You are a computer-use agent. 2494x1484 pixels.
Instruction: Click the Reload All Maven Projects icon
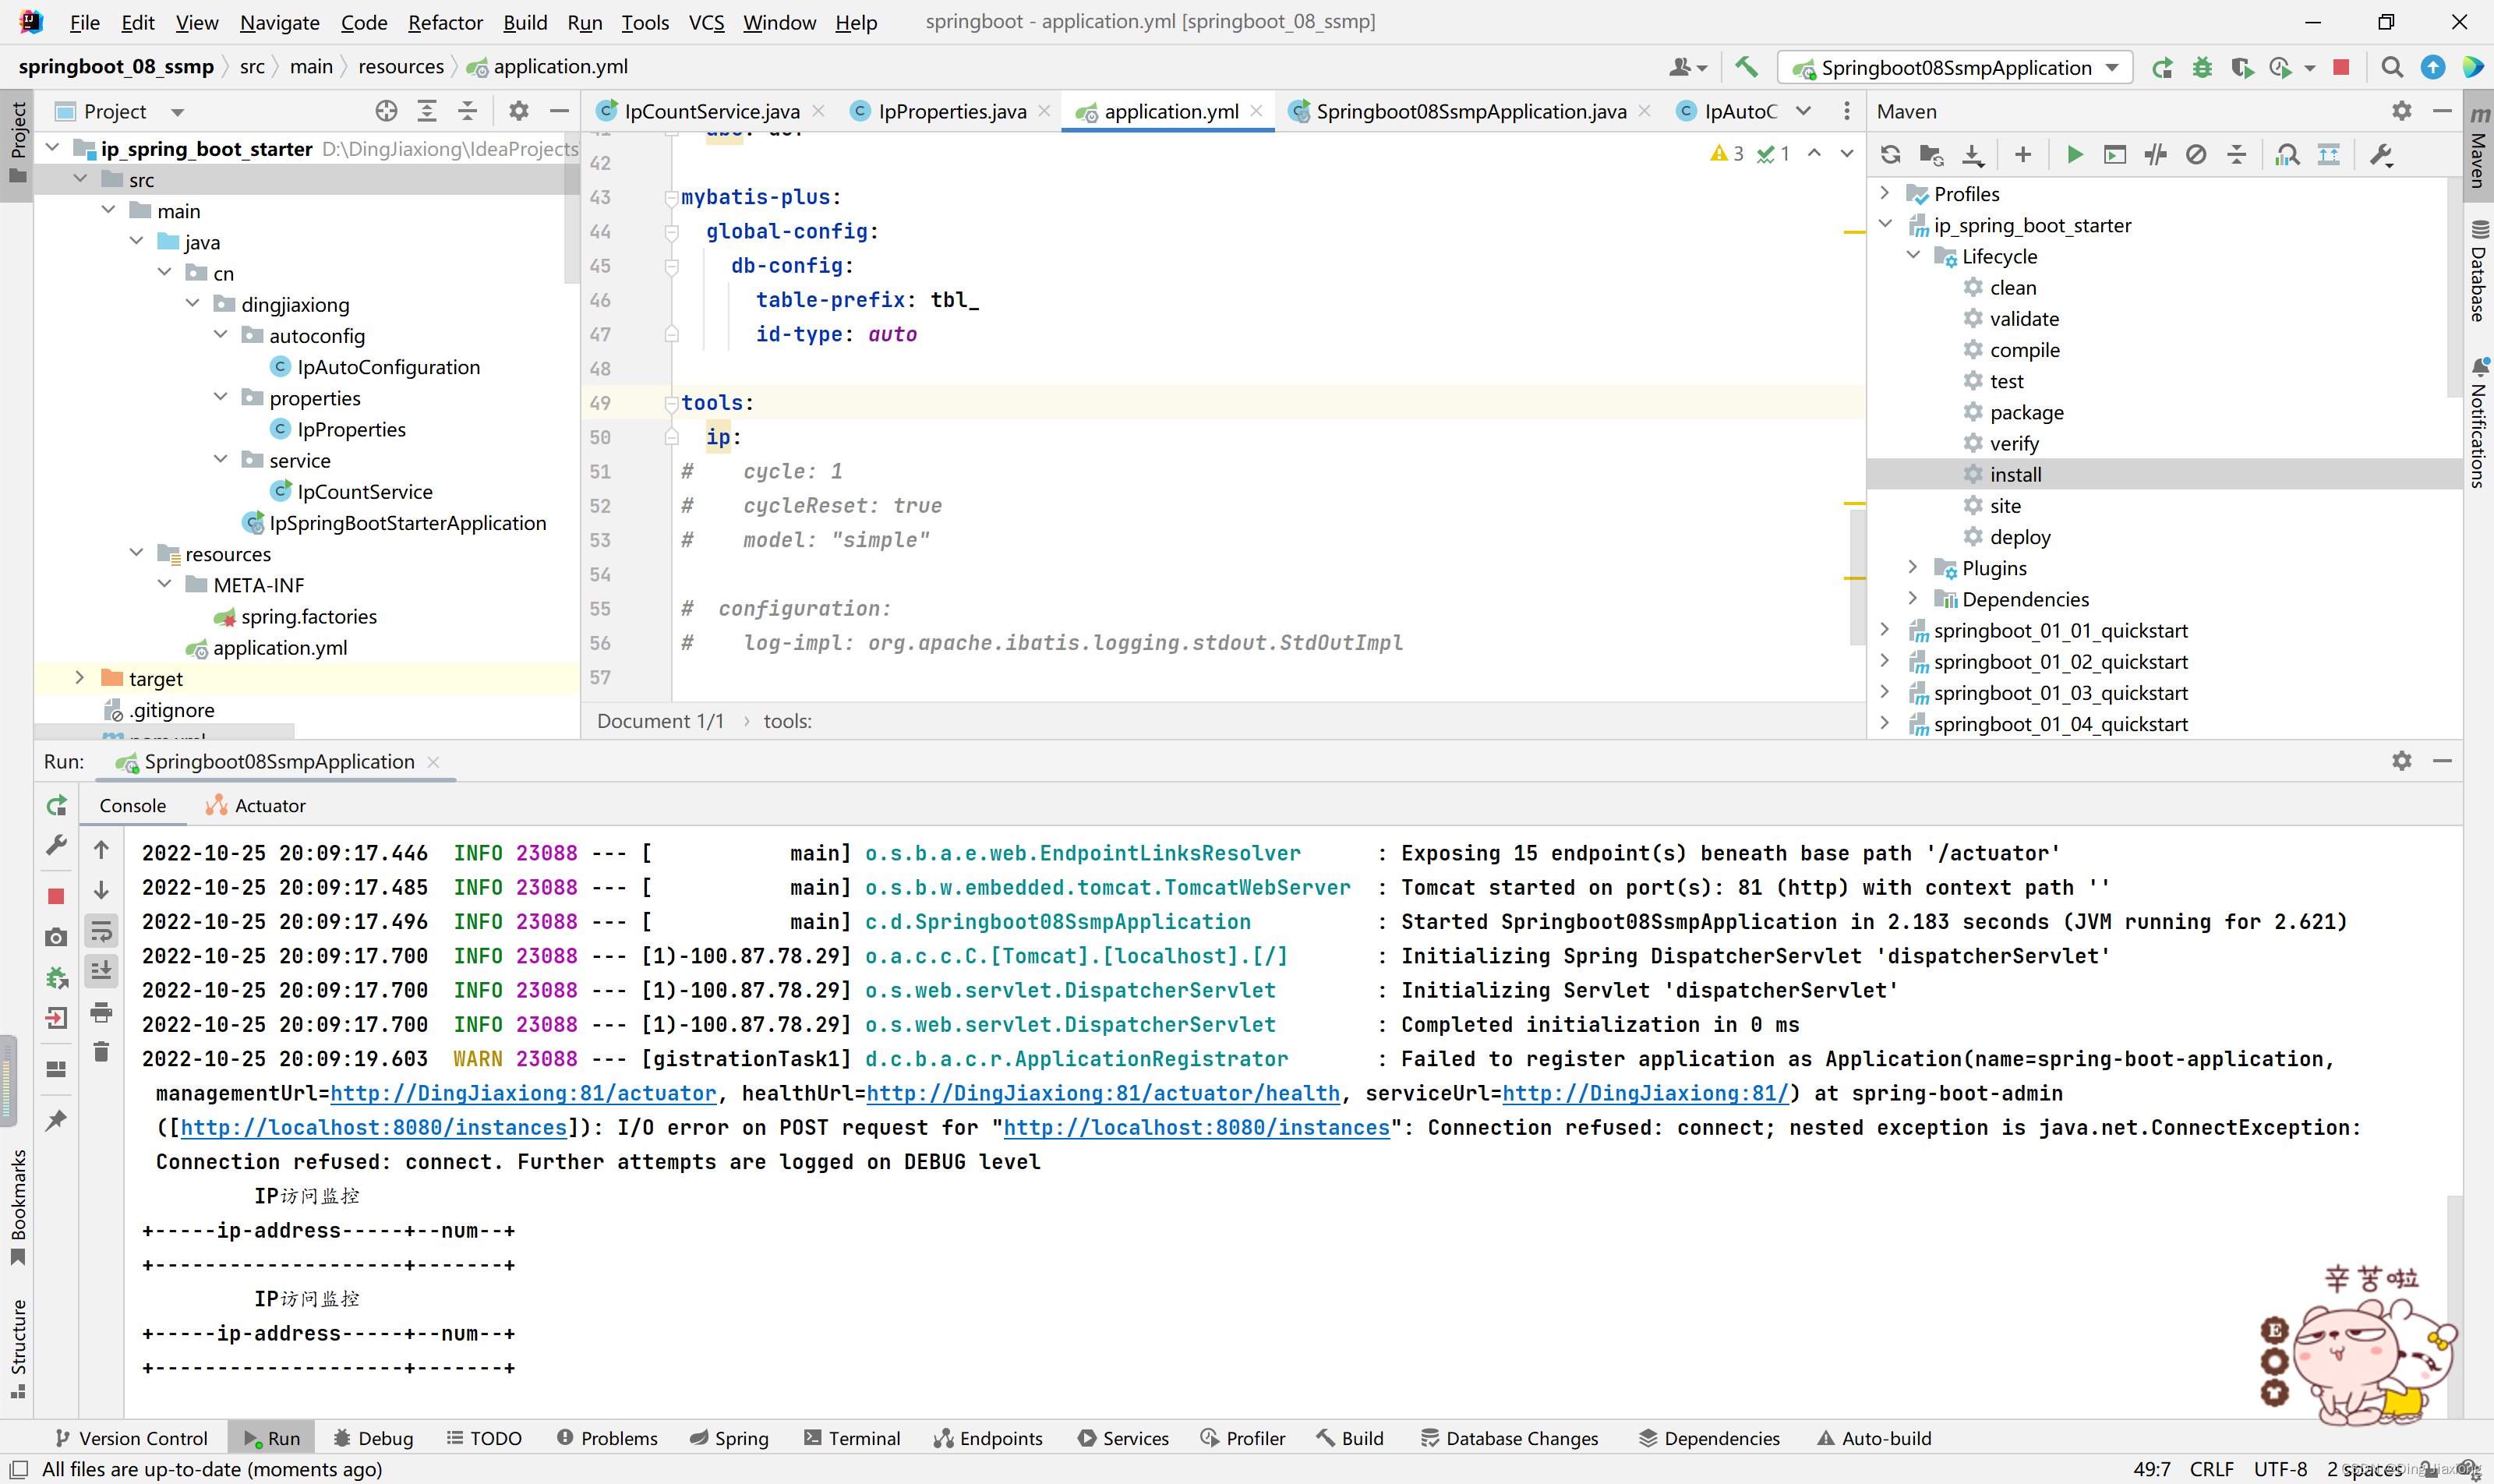tap(1890, 155)
